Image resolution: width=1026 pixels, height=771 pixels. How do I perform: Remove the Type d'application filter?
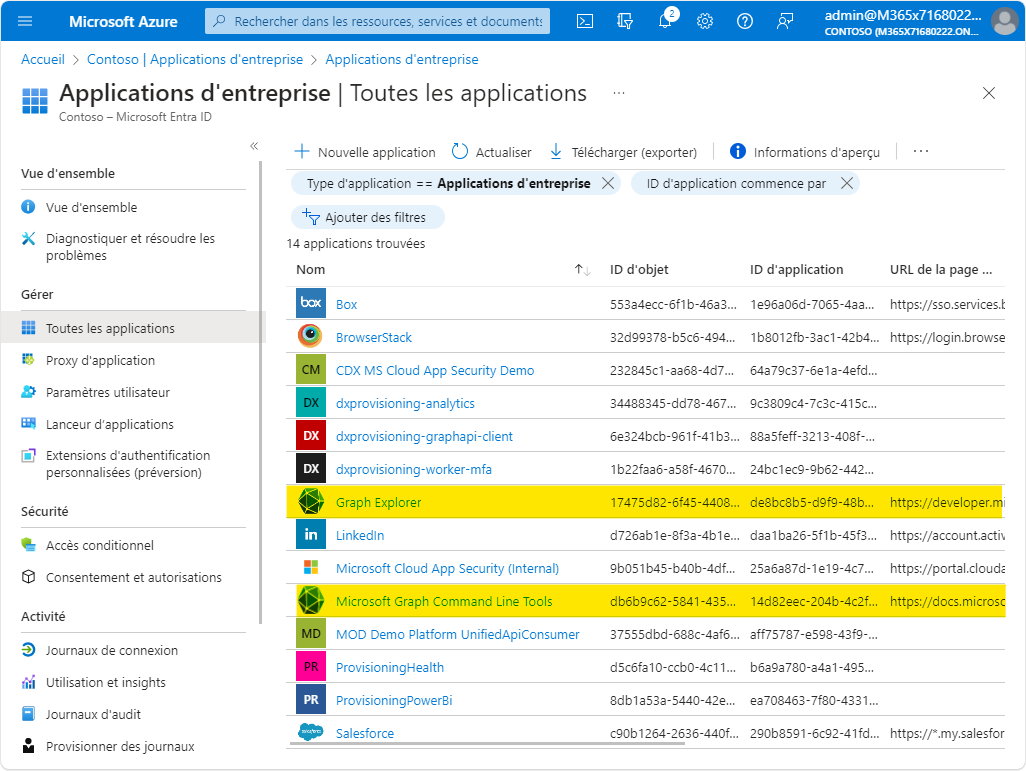coord(608,183)
